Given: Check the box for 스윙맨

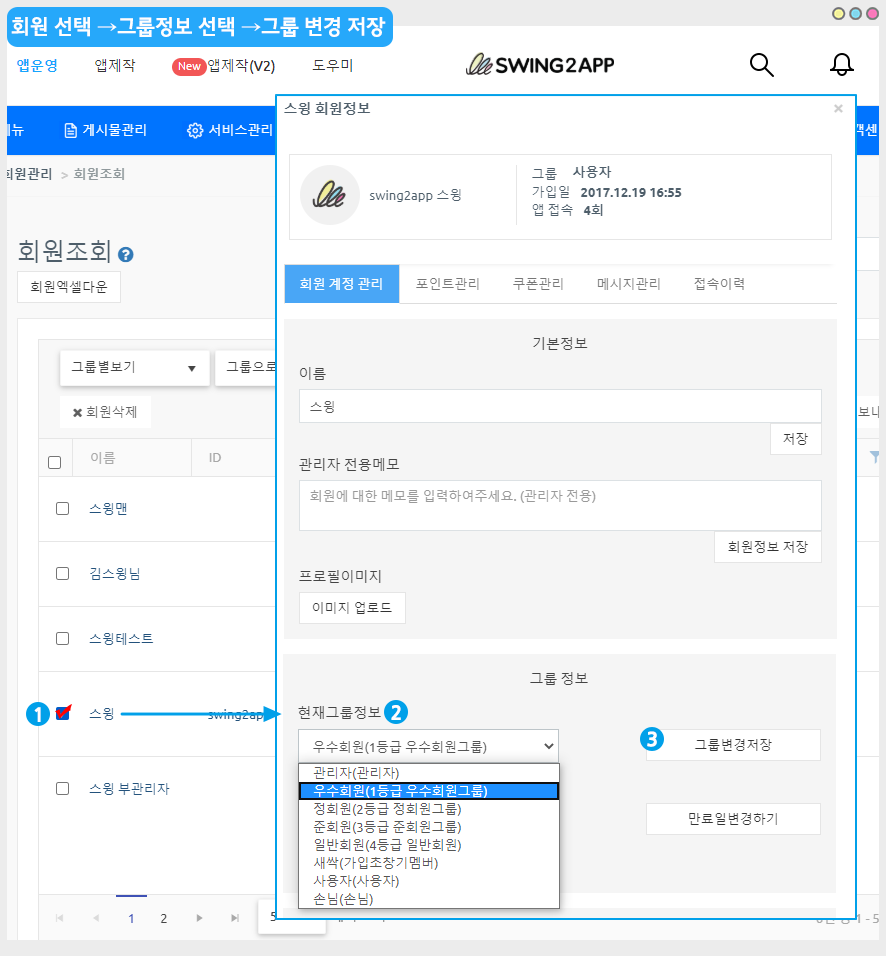Looking at the screenshot, I should click(x=62, y=508).
